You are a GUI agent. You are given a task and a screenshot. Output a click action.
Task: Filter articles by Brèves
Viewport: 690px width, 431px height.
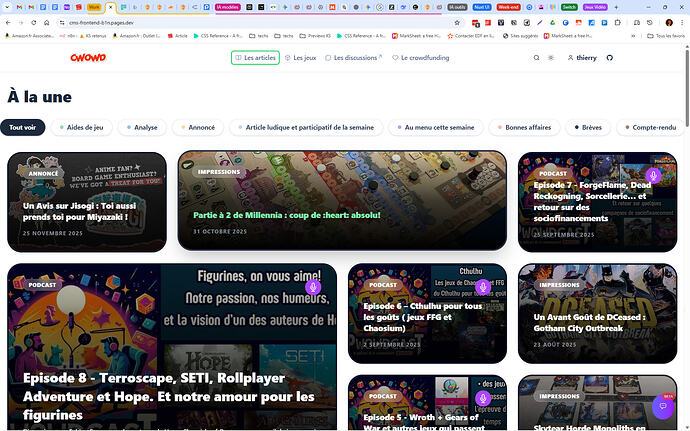click(588, 127)
